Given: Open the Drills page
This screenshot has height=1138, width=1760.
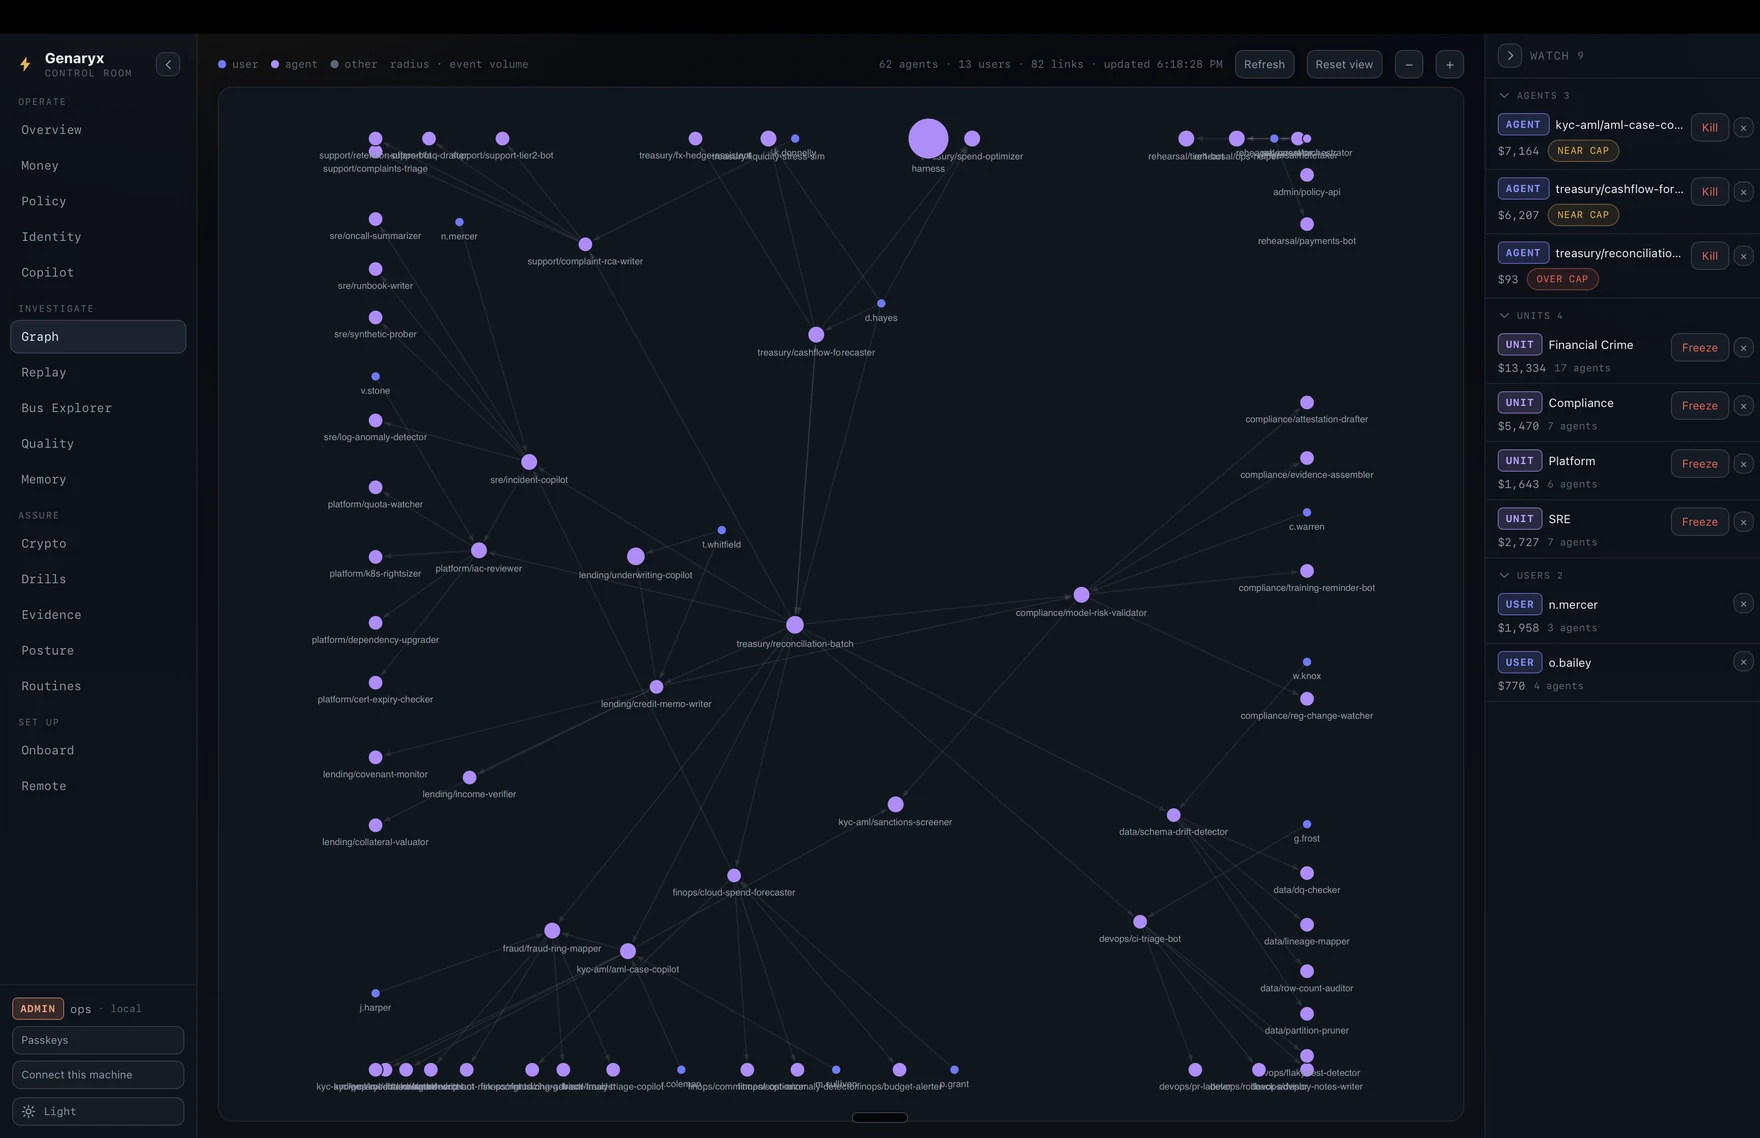Looking at the screenshot, I should (98, 579).
